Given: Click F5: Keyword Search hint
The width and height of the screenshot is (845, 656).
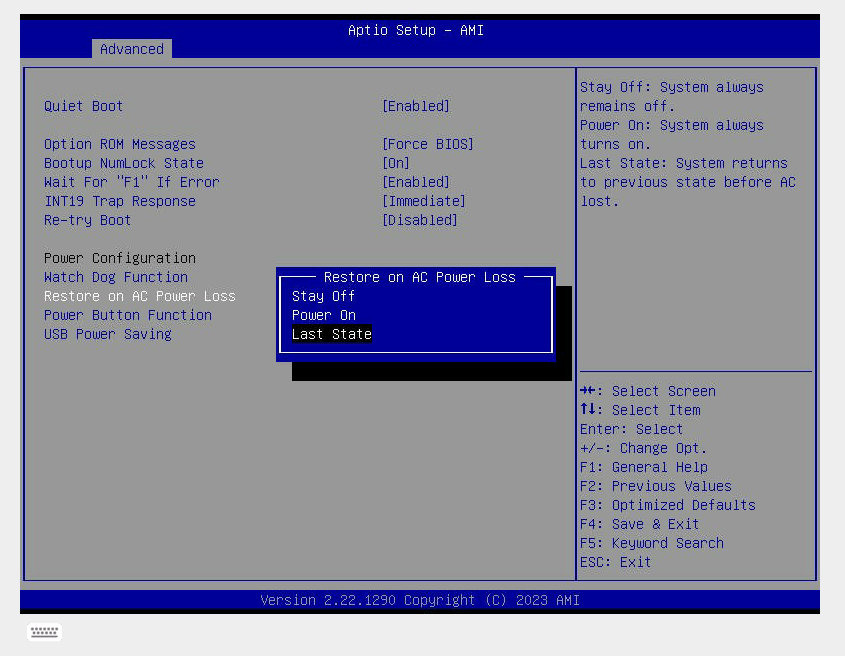Looking at the screenshot, I should [x=651, y=543].
